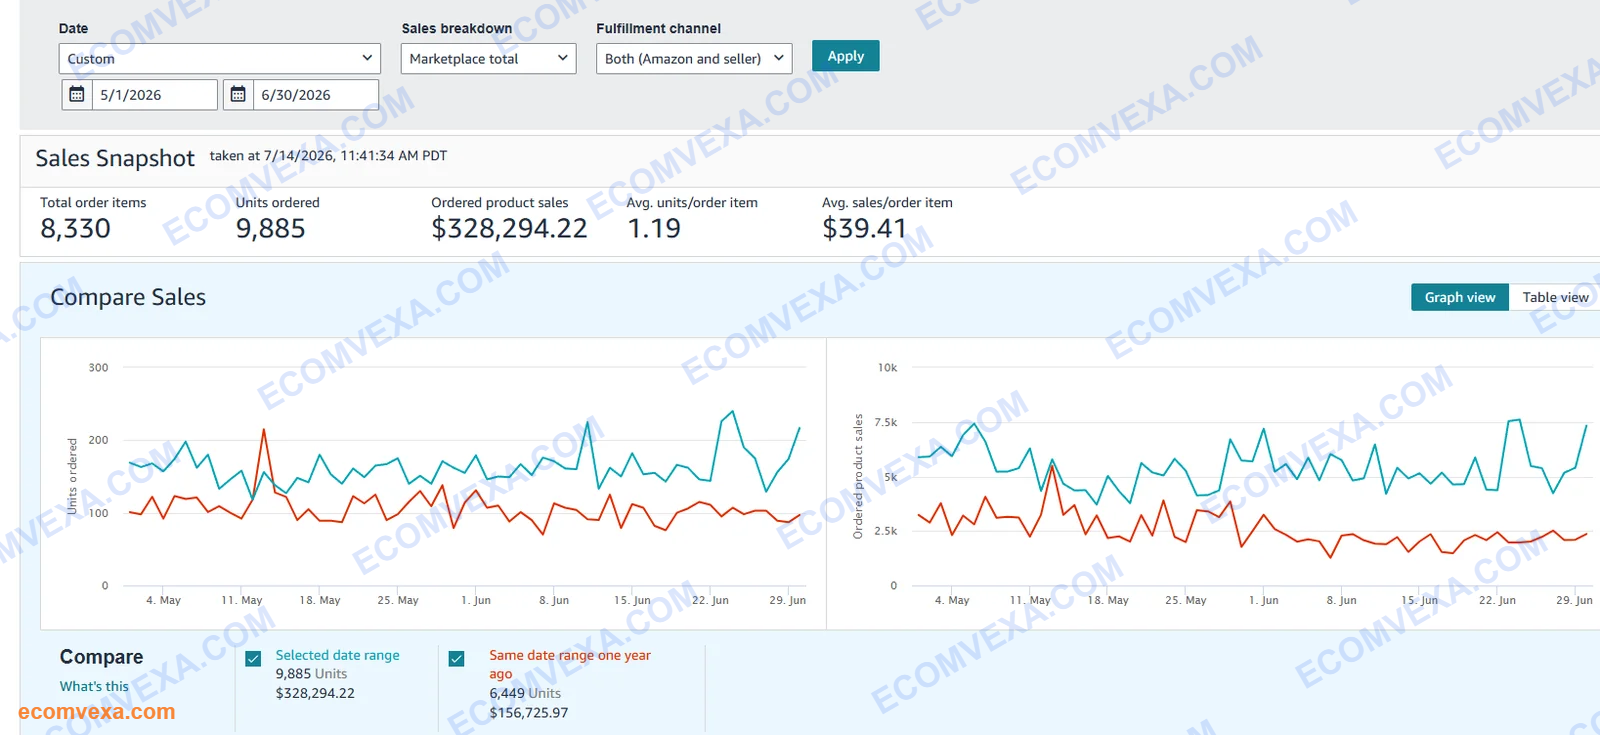This screenshot has height=735, width=1600.
Task: Open the Fulfillment channel dropdown
Action: pos(694,58)
